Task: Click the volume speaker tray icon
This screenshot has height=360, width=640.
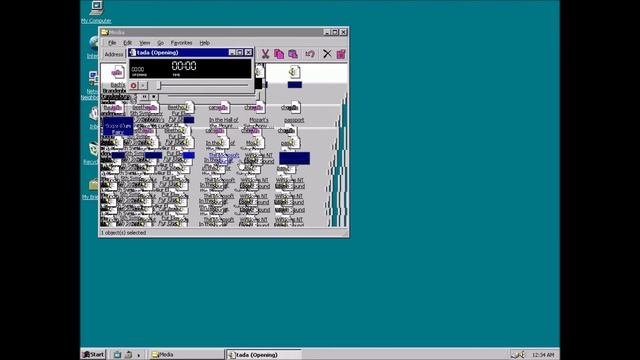Action: [522, 355]
